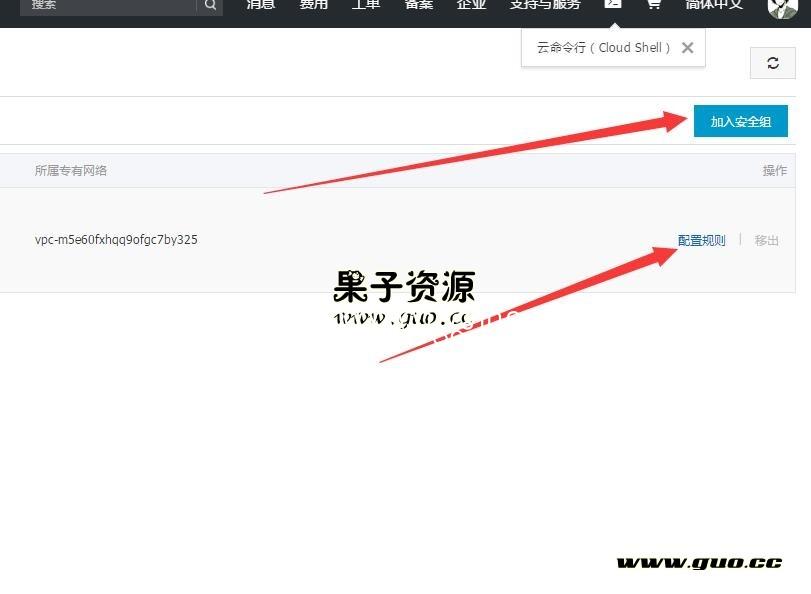This screenshot has width=811, height=594.
Task: Click the 操作 column header
Action: (774, 170)
